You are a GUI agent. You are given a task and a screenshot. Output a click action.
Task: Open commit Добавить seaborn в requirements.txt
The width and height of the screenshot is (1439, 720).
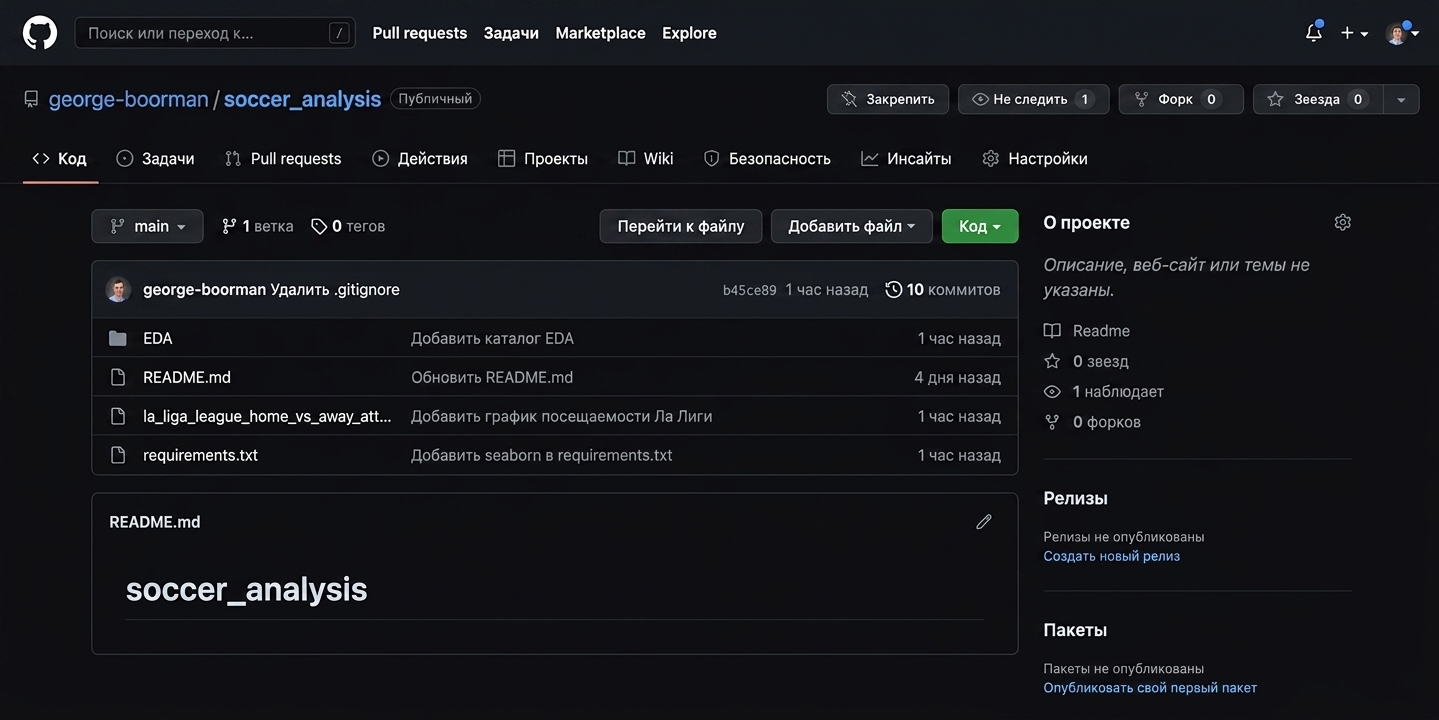pos(542,455)
